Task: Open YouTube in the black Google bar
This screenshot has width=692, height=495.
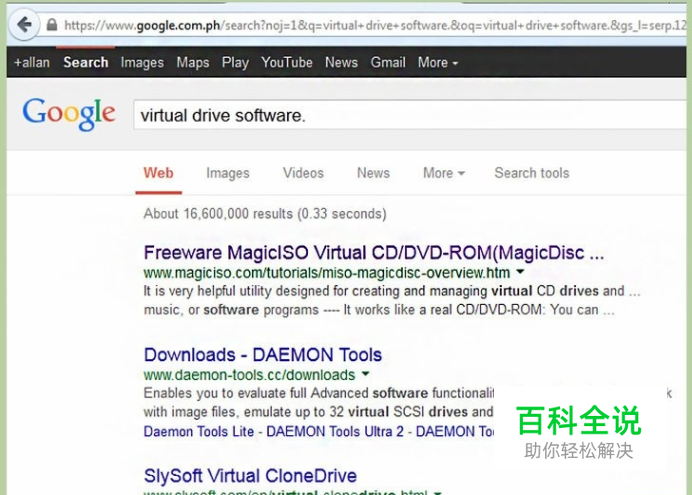Action: (x=287, y=62)
